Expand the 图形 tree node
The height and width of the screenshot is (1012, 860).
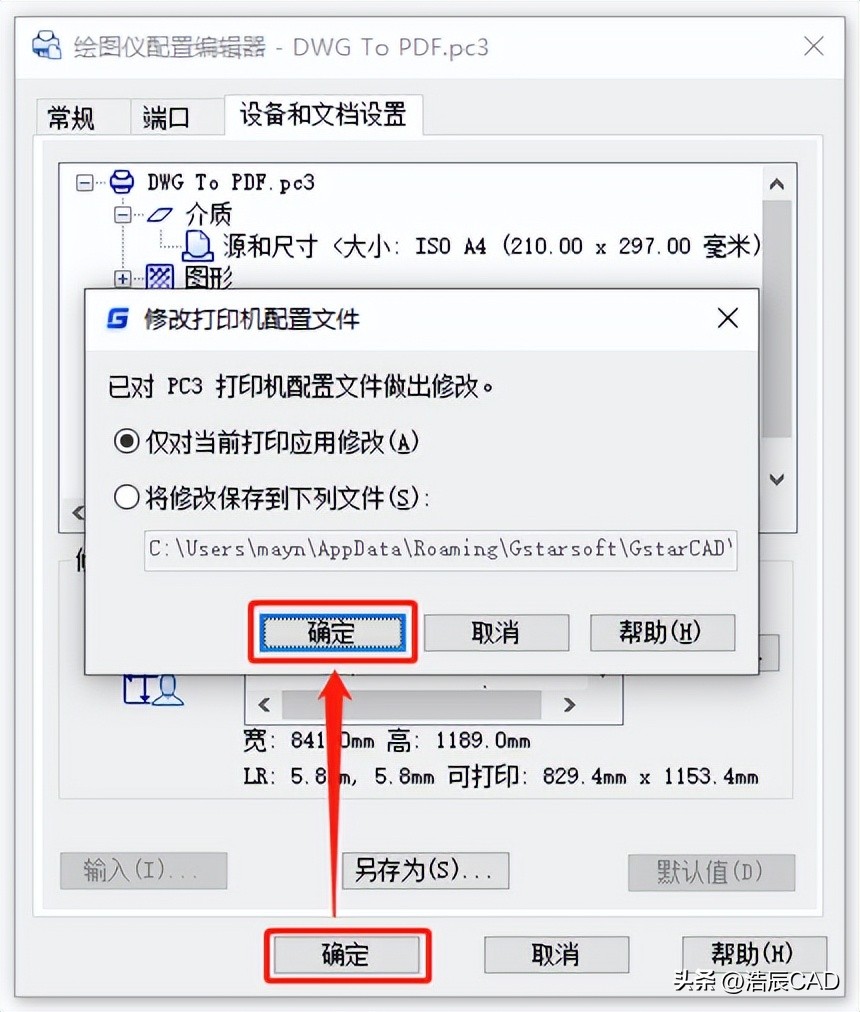[122, 278]
